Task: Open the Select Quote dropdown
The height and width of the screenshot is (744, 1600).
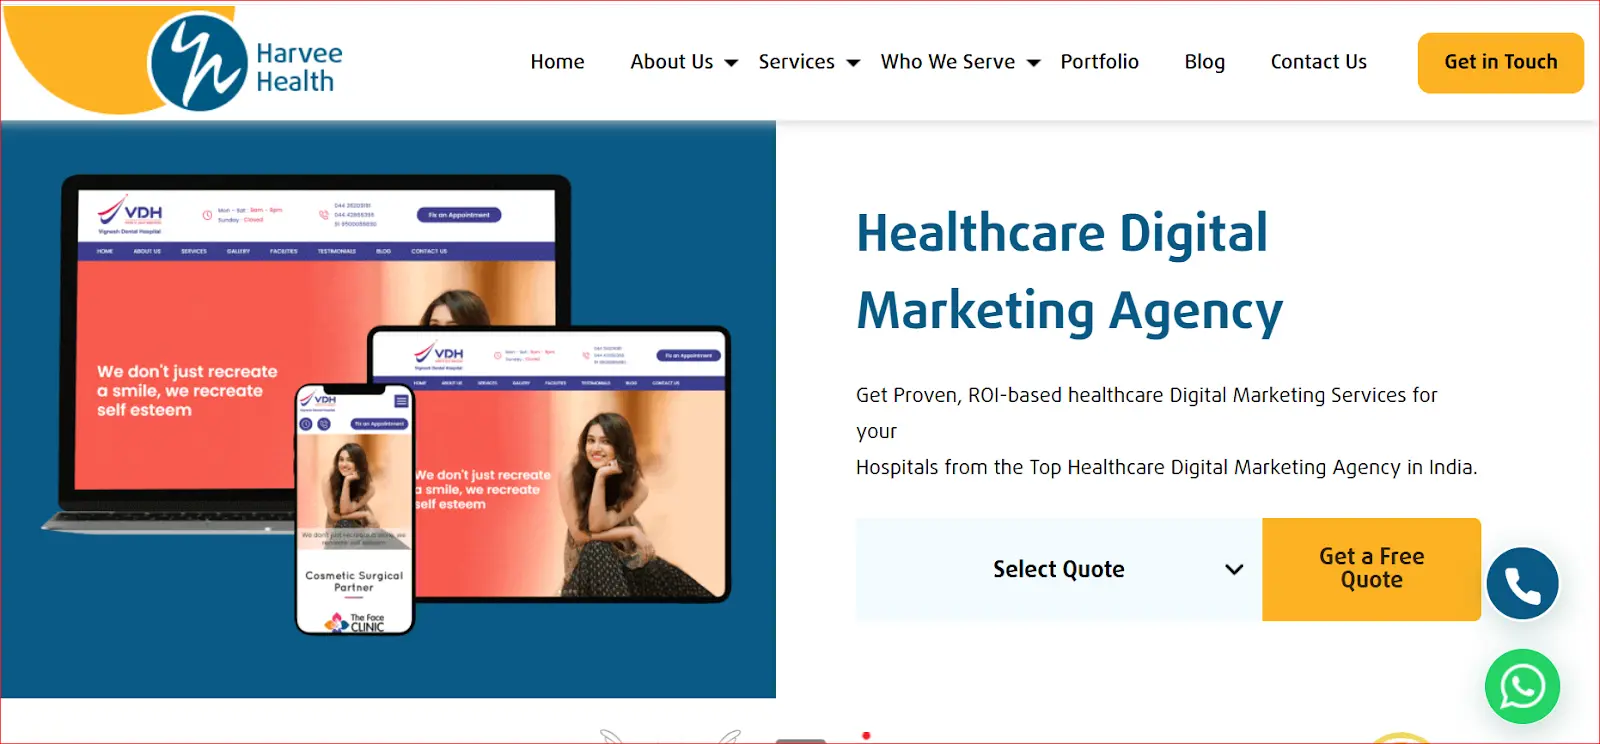Action: pyautogui.click(x=1059, y=569)
